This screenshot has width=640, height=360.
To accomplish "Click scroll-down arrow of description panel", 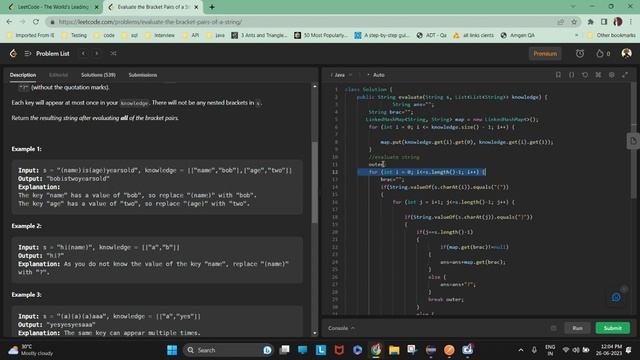I will 315,333.
